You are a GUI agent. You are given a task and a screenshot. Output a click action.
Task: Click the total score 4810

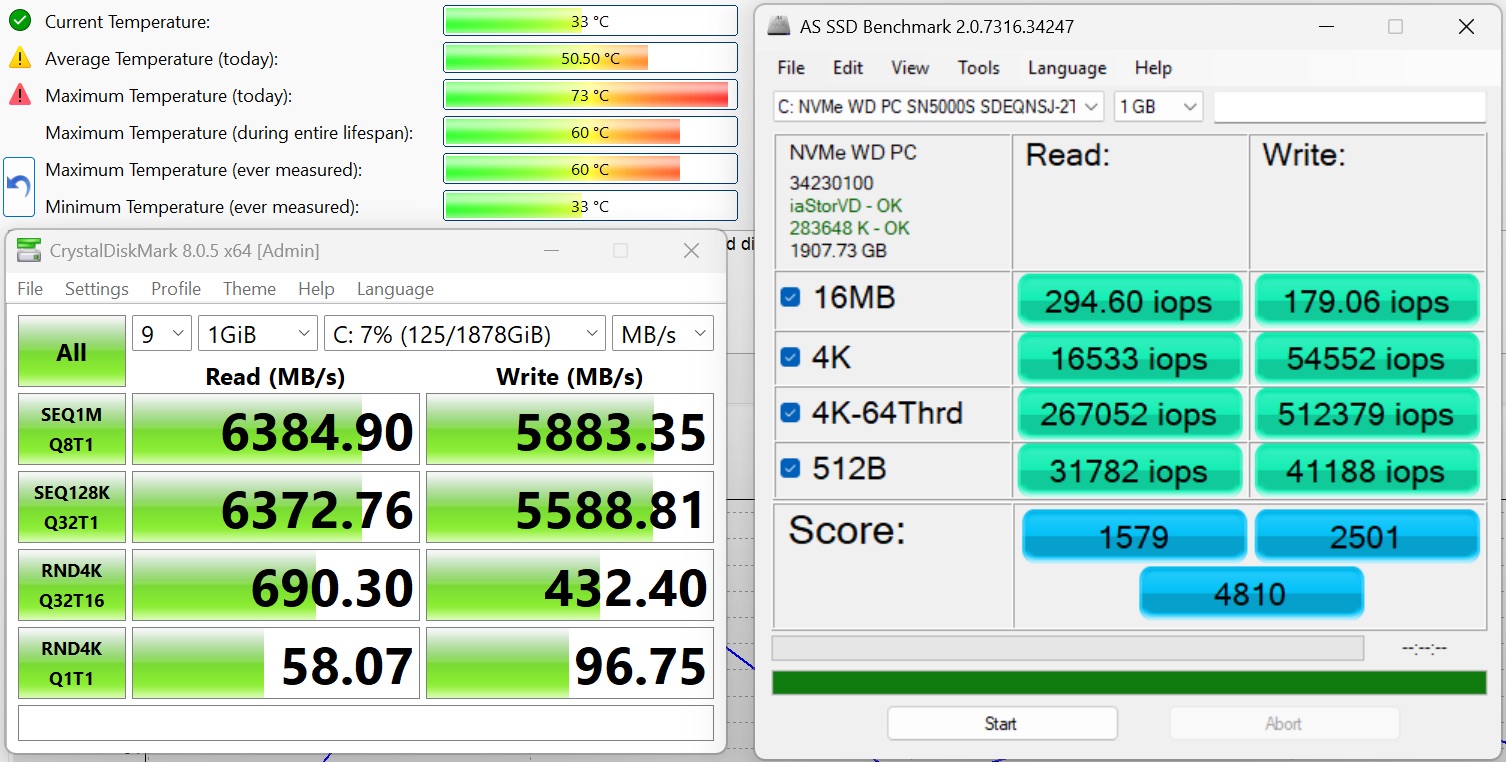(x=1250, y=593)
